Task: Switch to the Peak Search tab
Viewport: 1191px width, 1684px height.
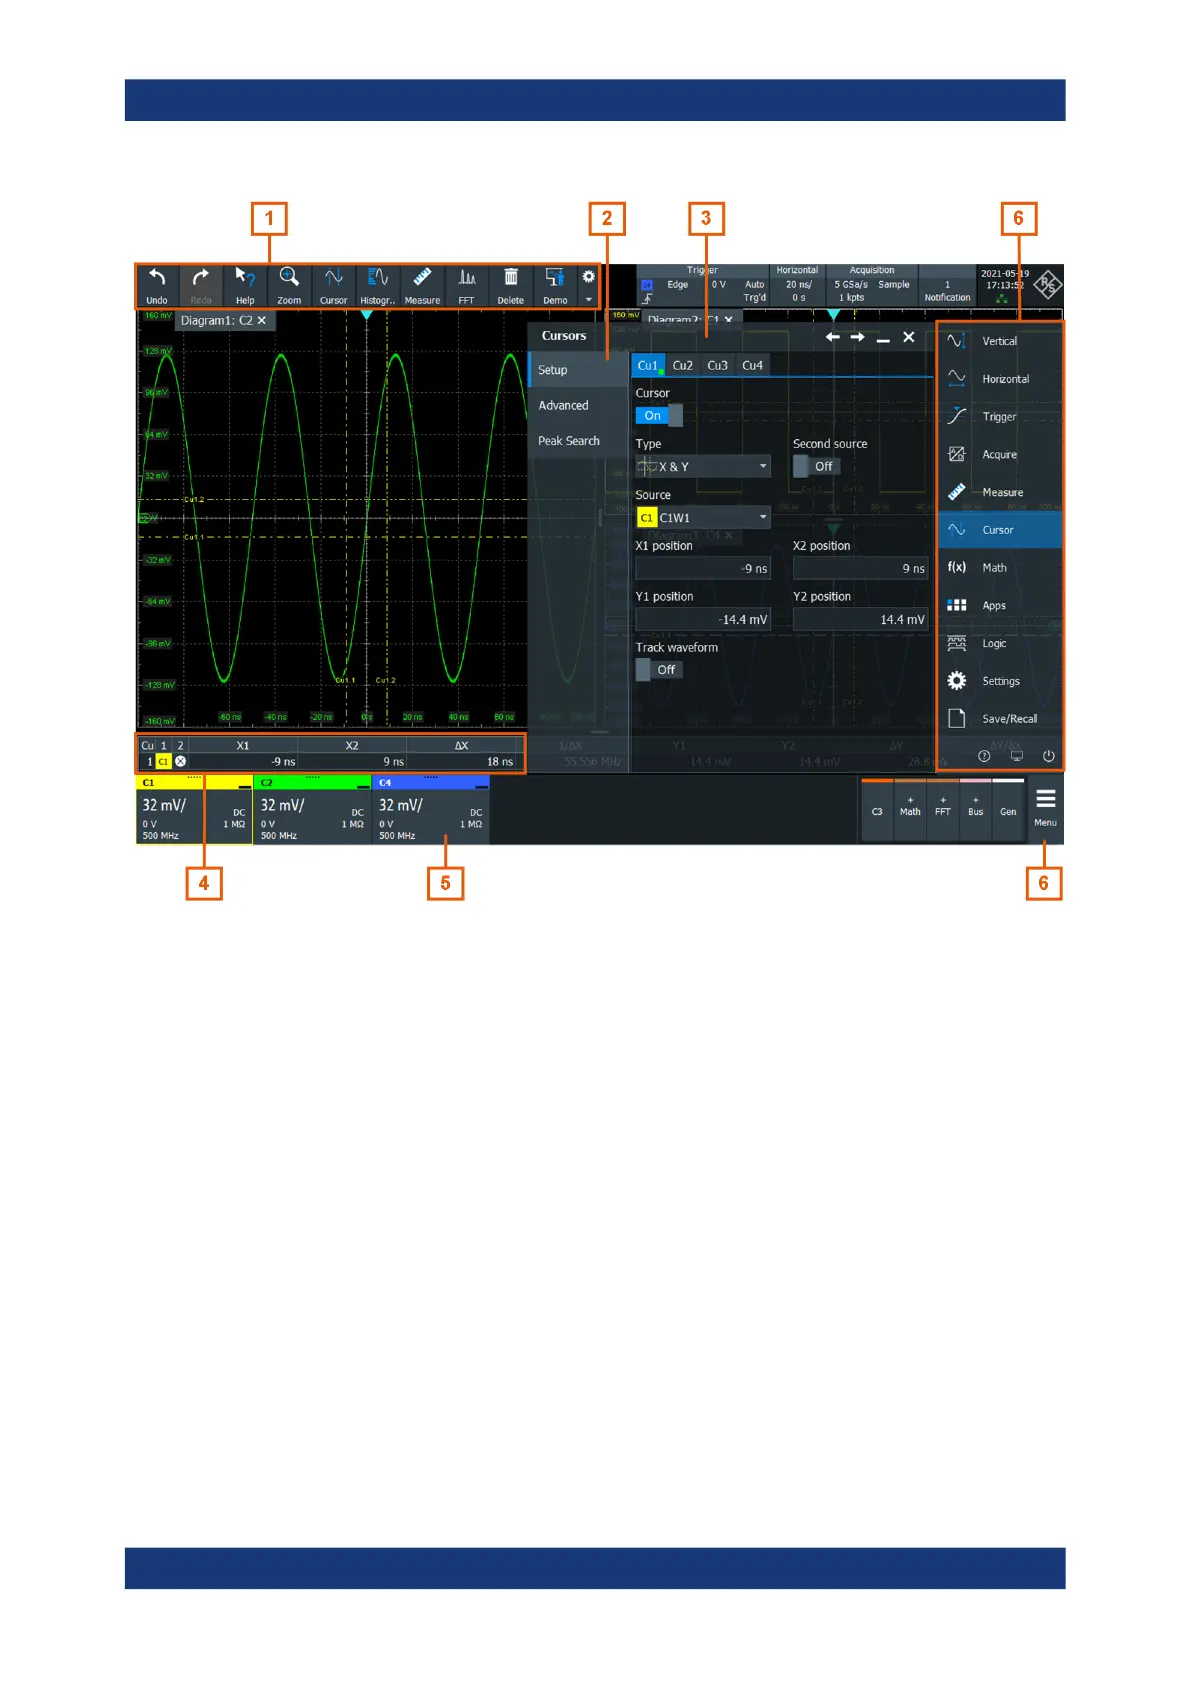Action: (x=578, y=441)
